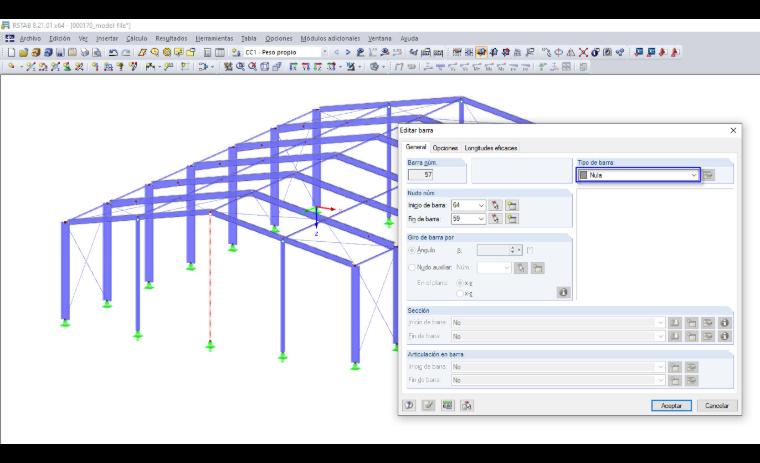760x463 pixels.
Task: Click the Help question mark icon in dialog
Action: click(409, 405)
